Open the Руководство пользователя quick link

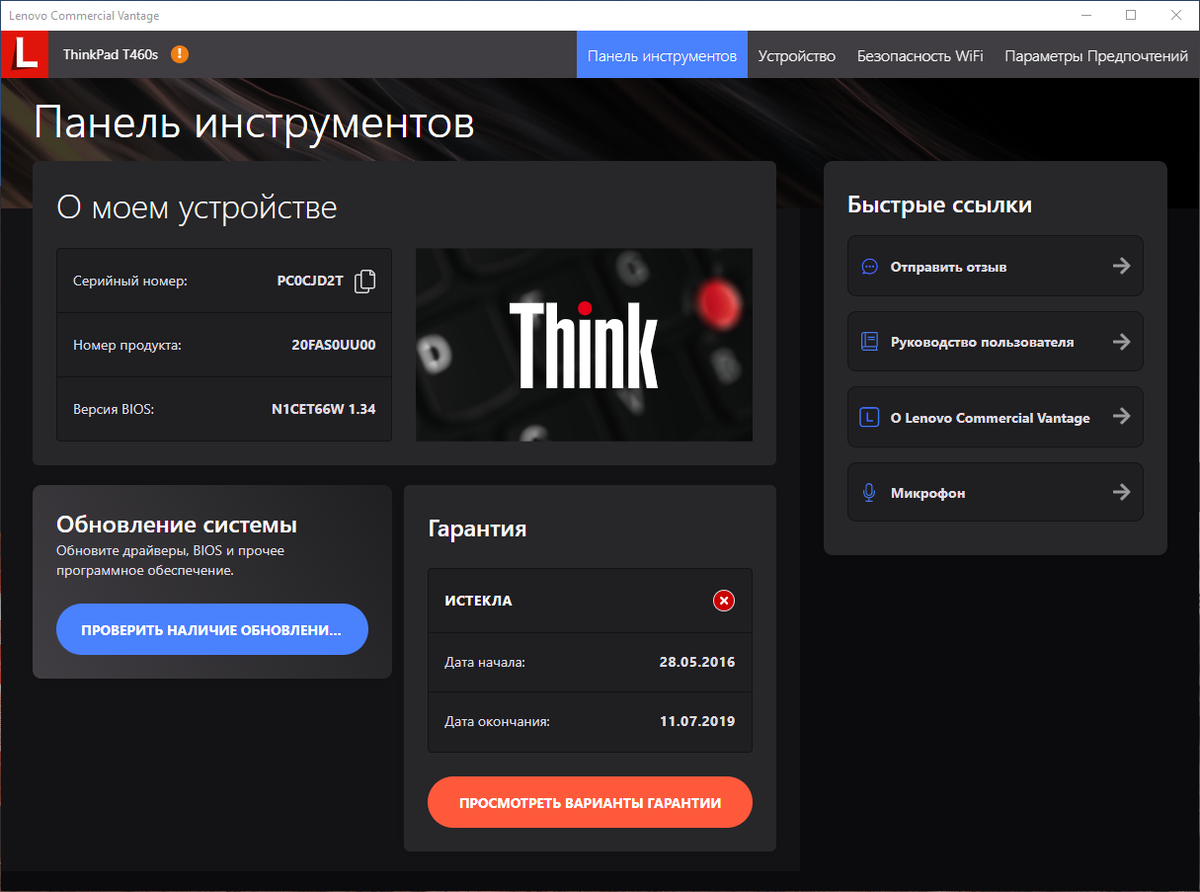pos(995,342)
